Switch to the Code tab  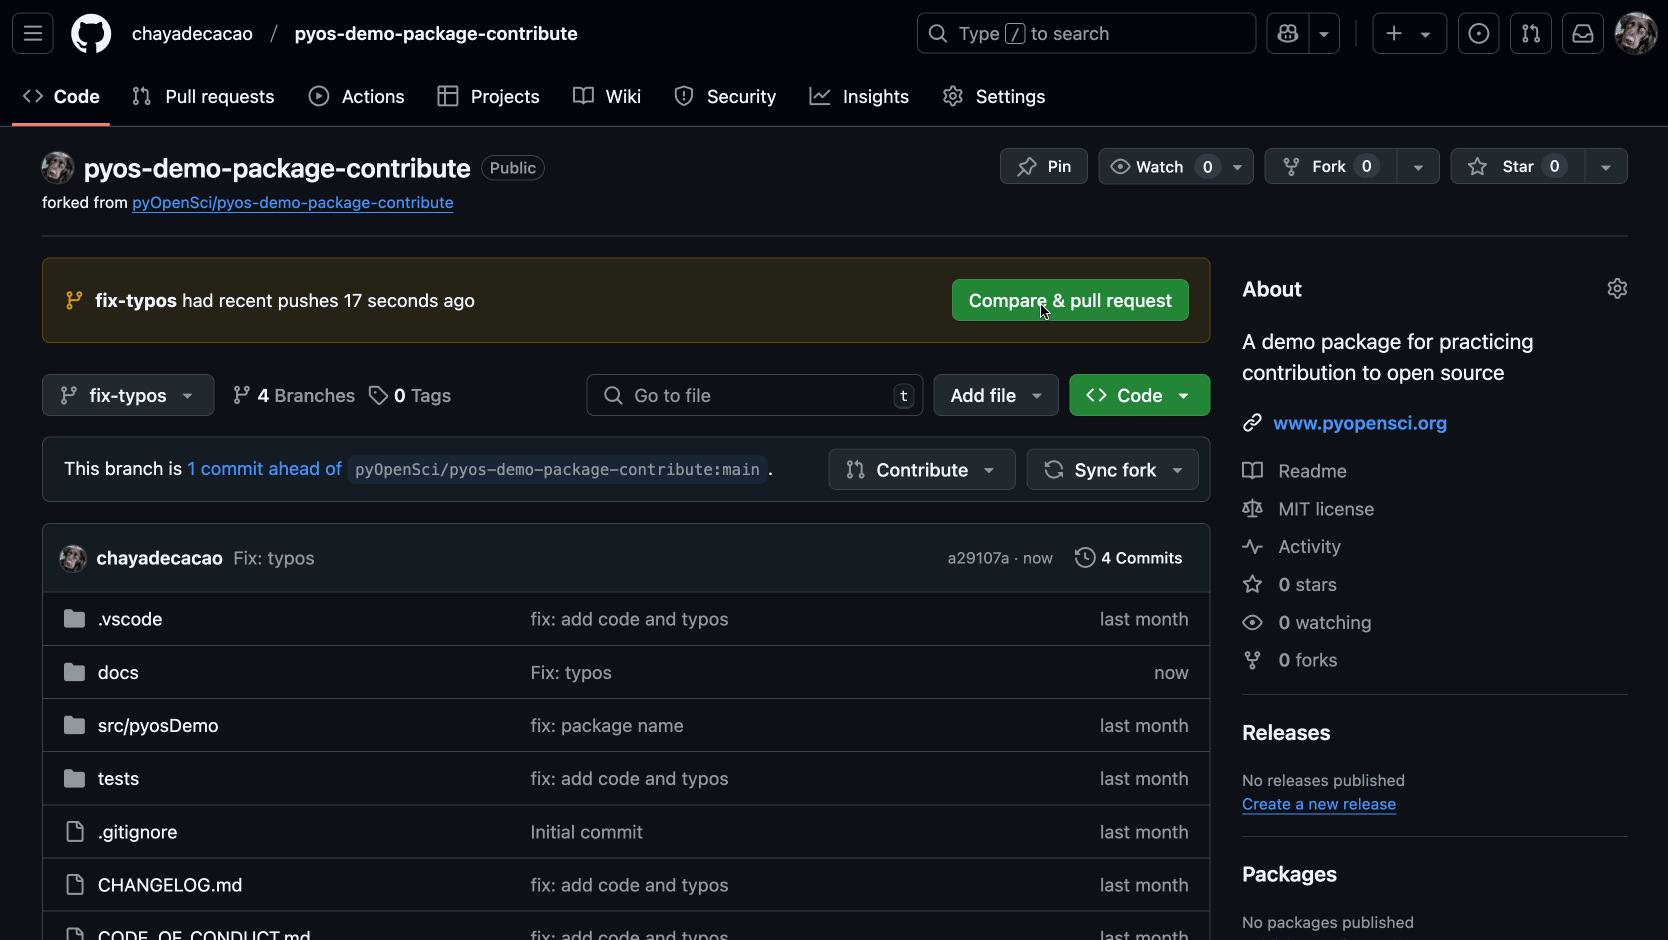(x=61, y=97)
